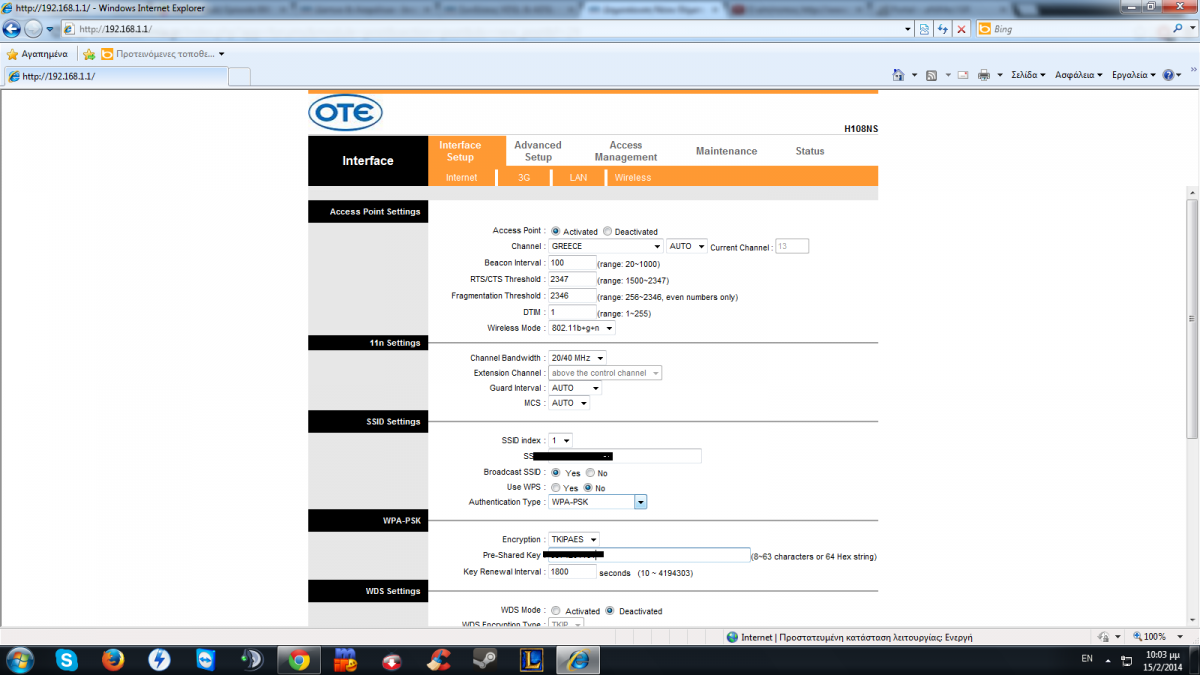Open League of Legends taskbar icon
Viewport: 1200px width, 675px height.
coord(530,660)
